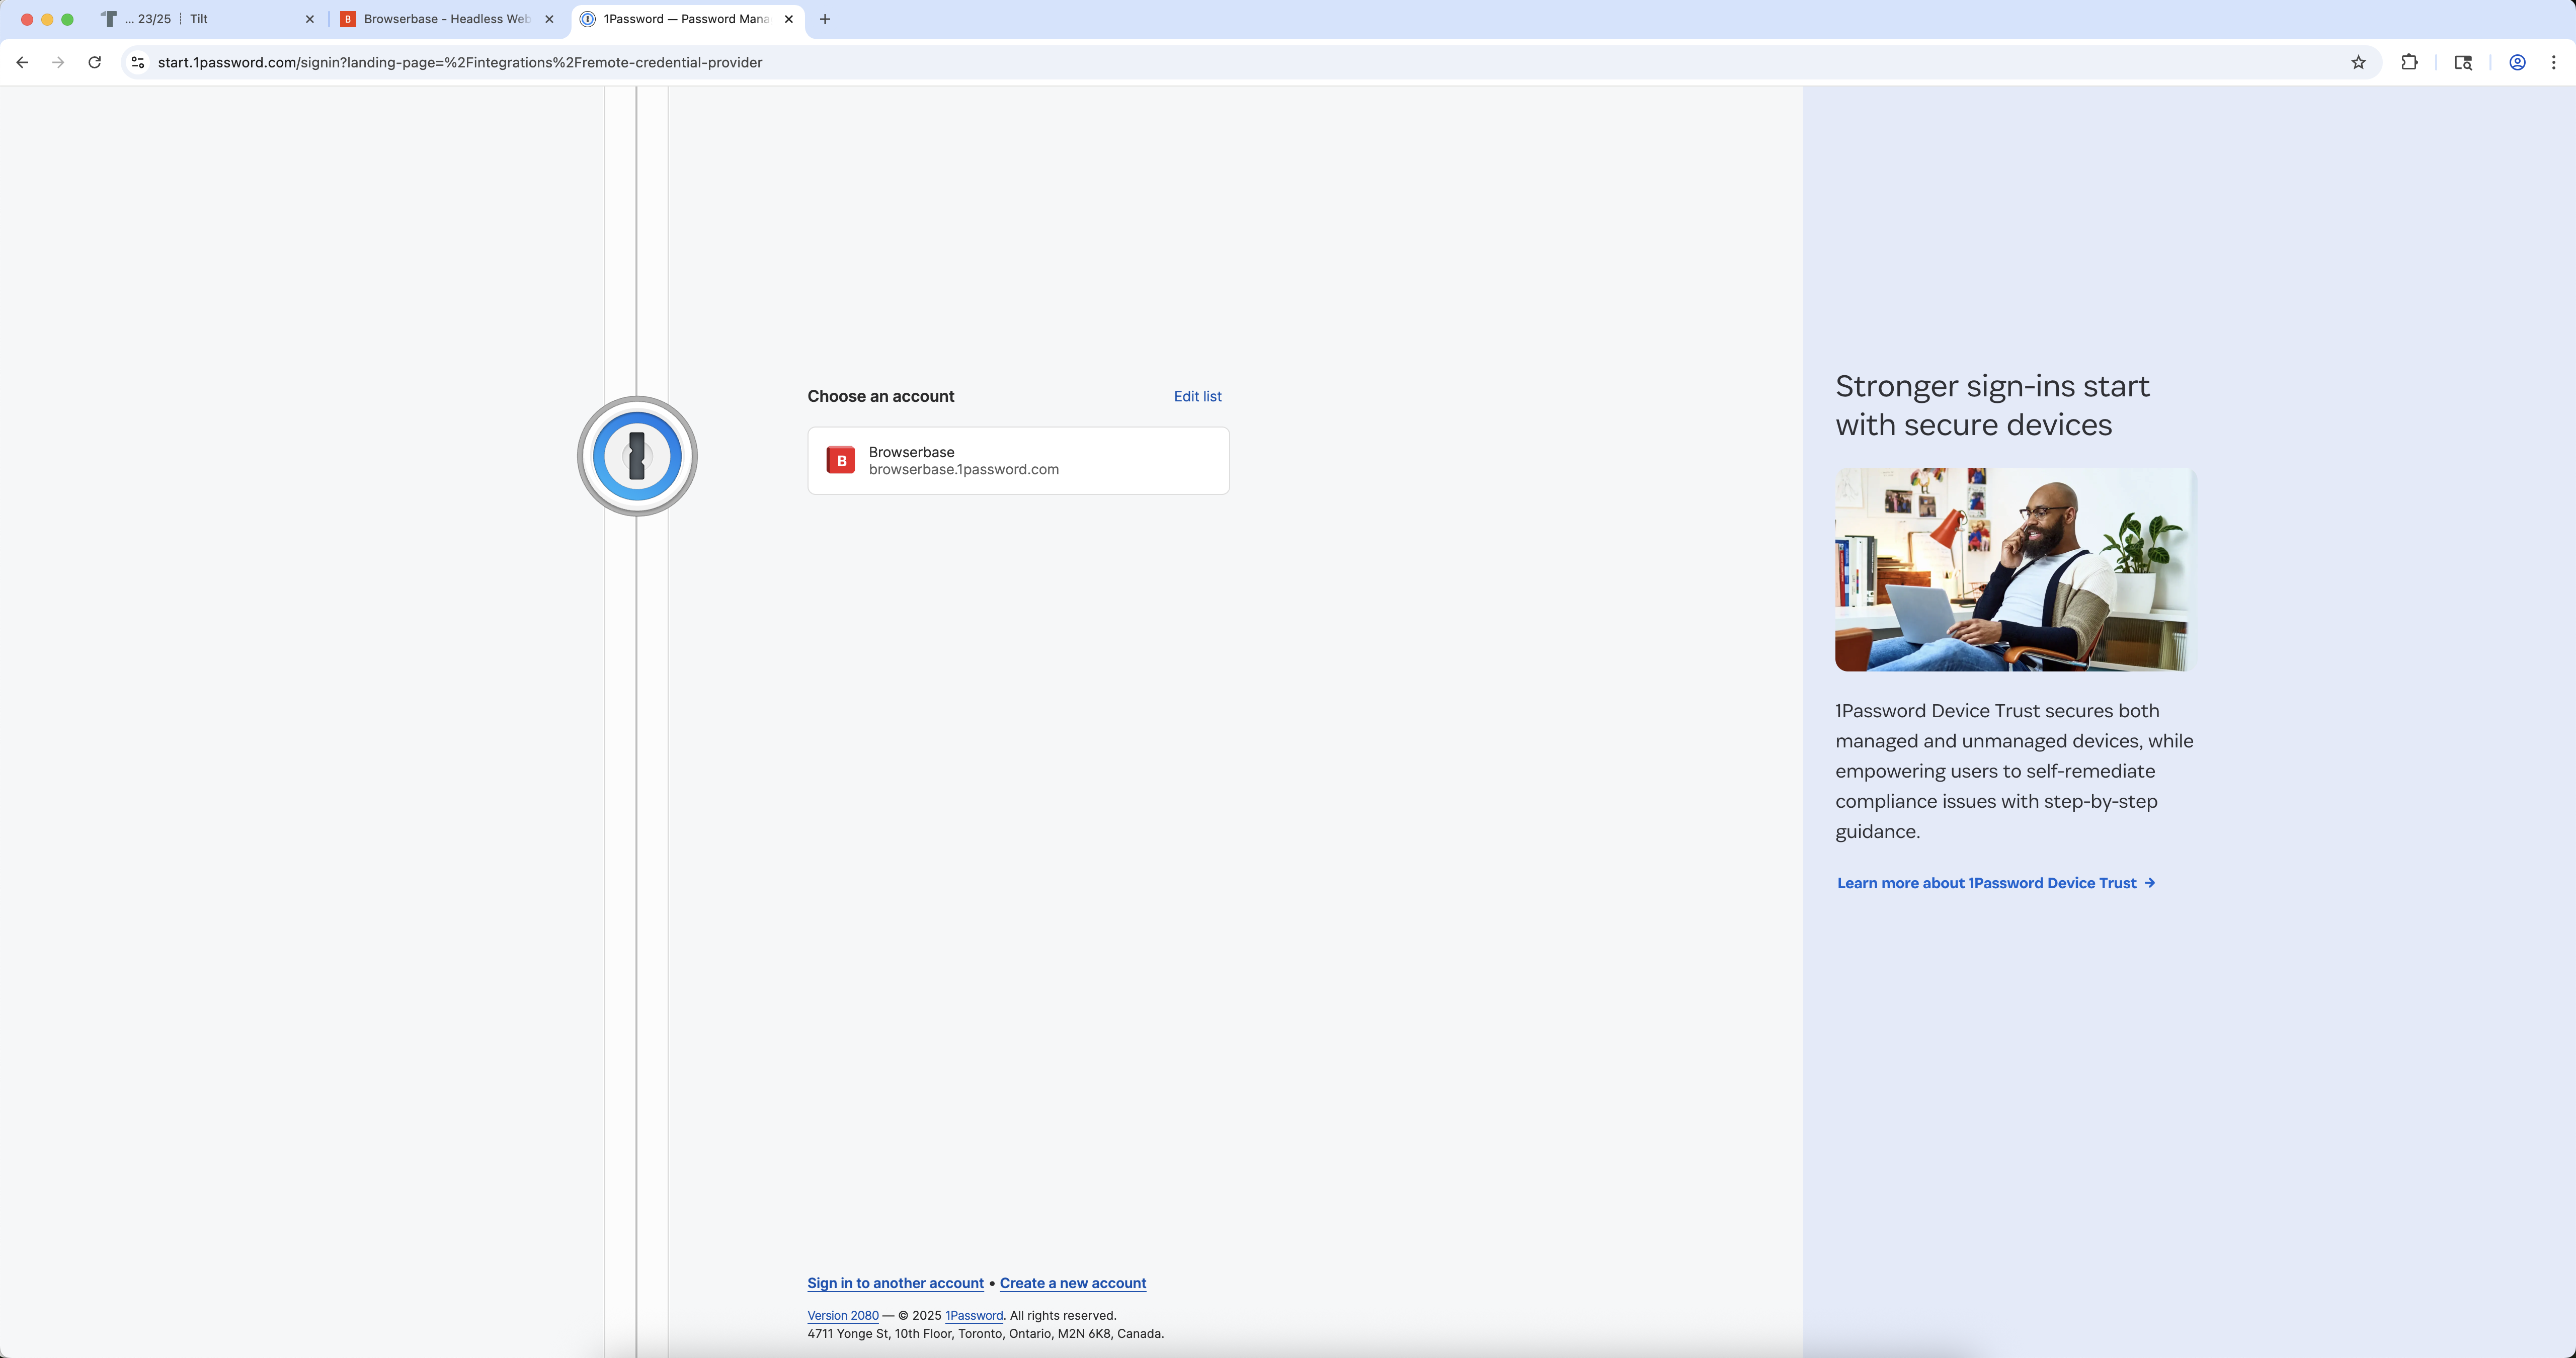Bookmark this page with star icon
Screen dimensions: 2576x1358
[x=2358, y=62]
